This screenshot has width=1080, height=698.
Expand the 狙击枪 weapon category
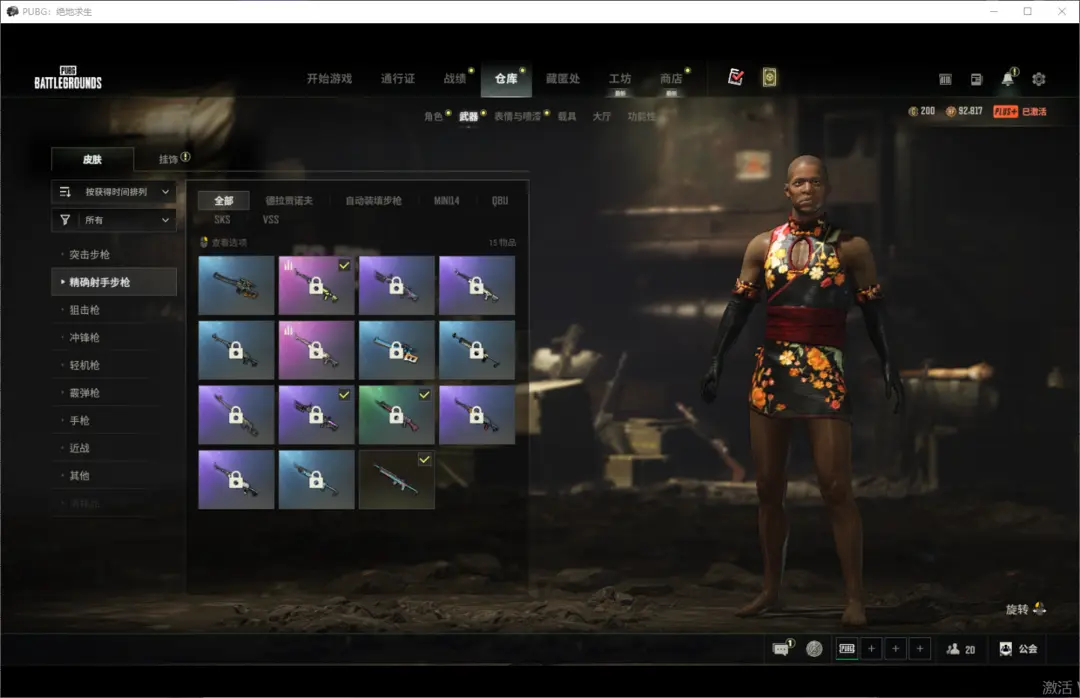pyautogui.click(x=84, y=310)
